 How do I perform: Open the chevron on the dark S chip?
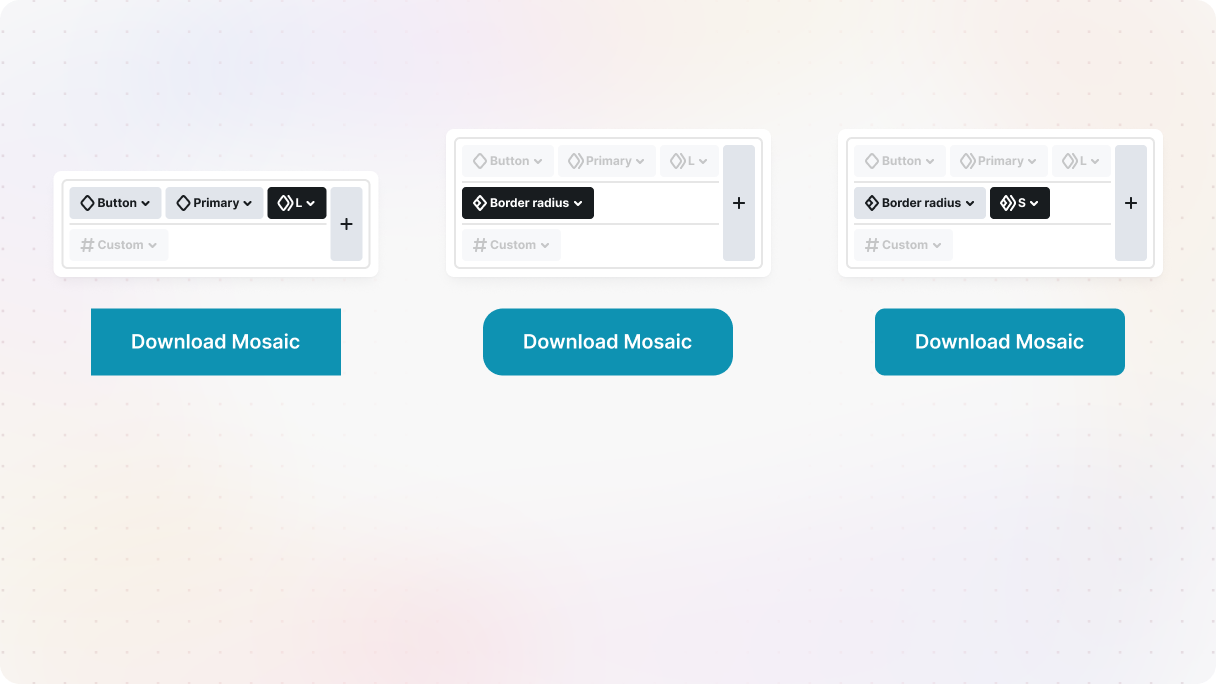(x=1034, y=204)
